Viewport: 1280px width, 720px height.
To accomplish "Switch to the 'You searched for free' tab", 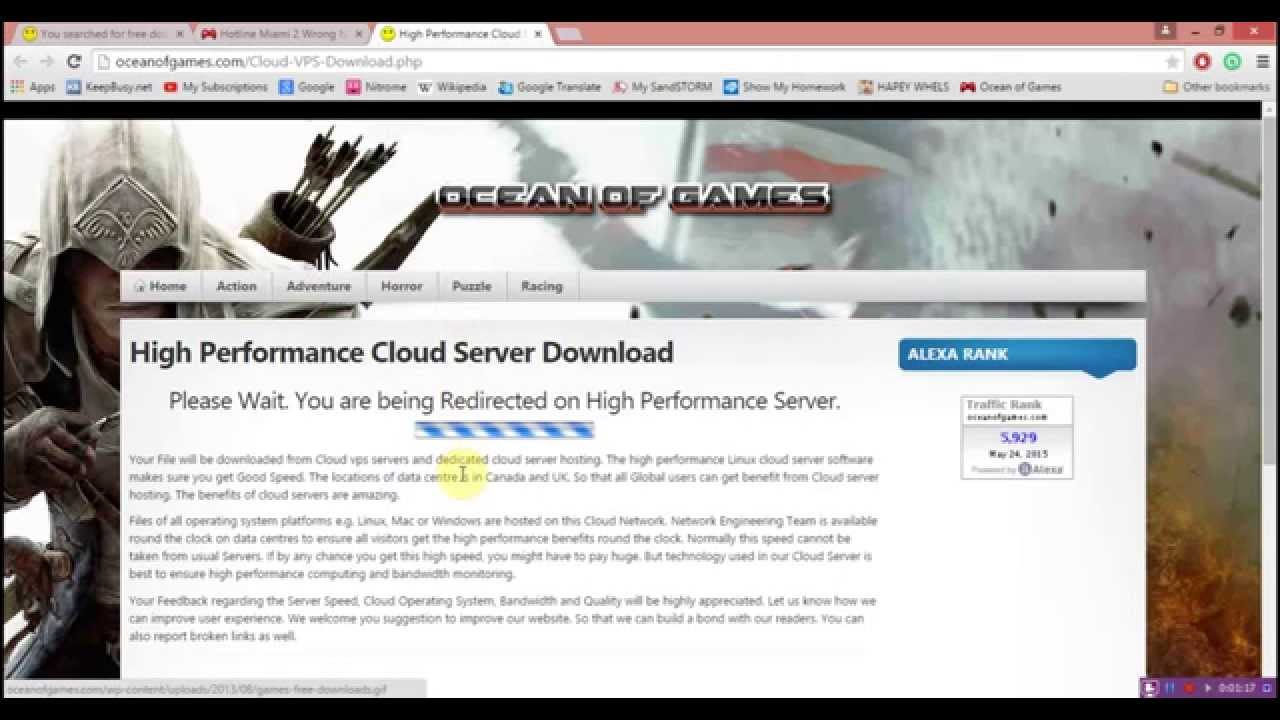I will click(x=103, y=34).
